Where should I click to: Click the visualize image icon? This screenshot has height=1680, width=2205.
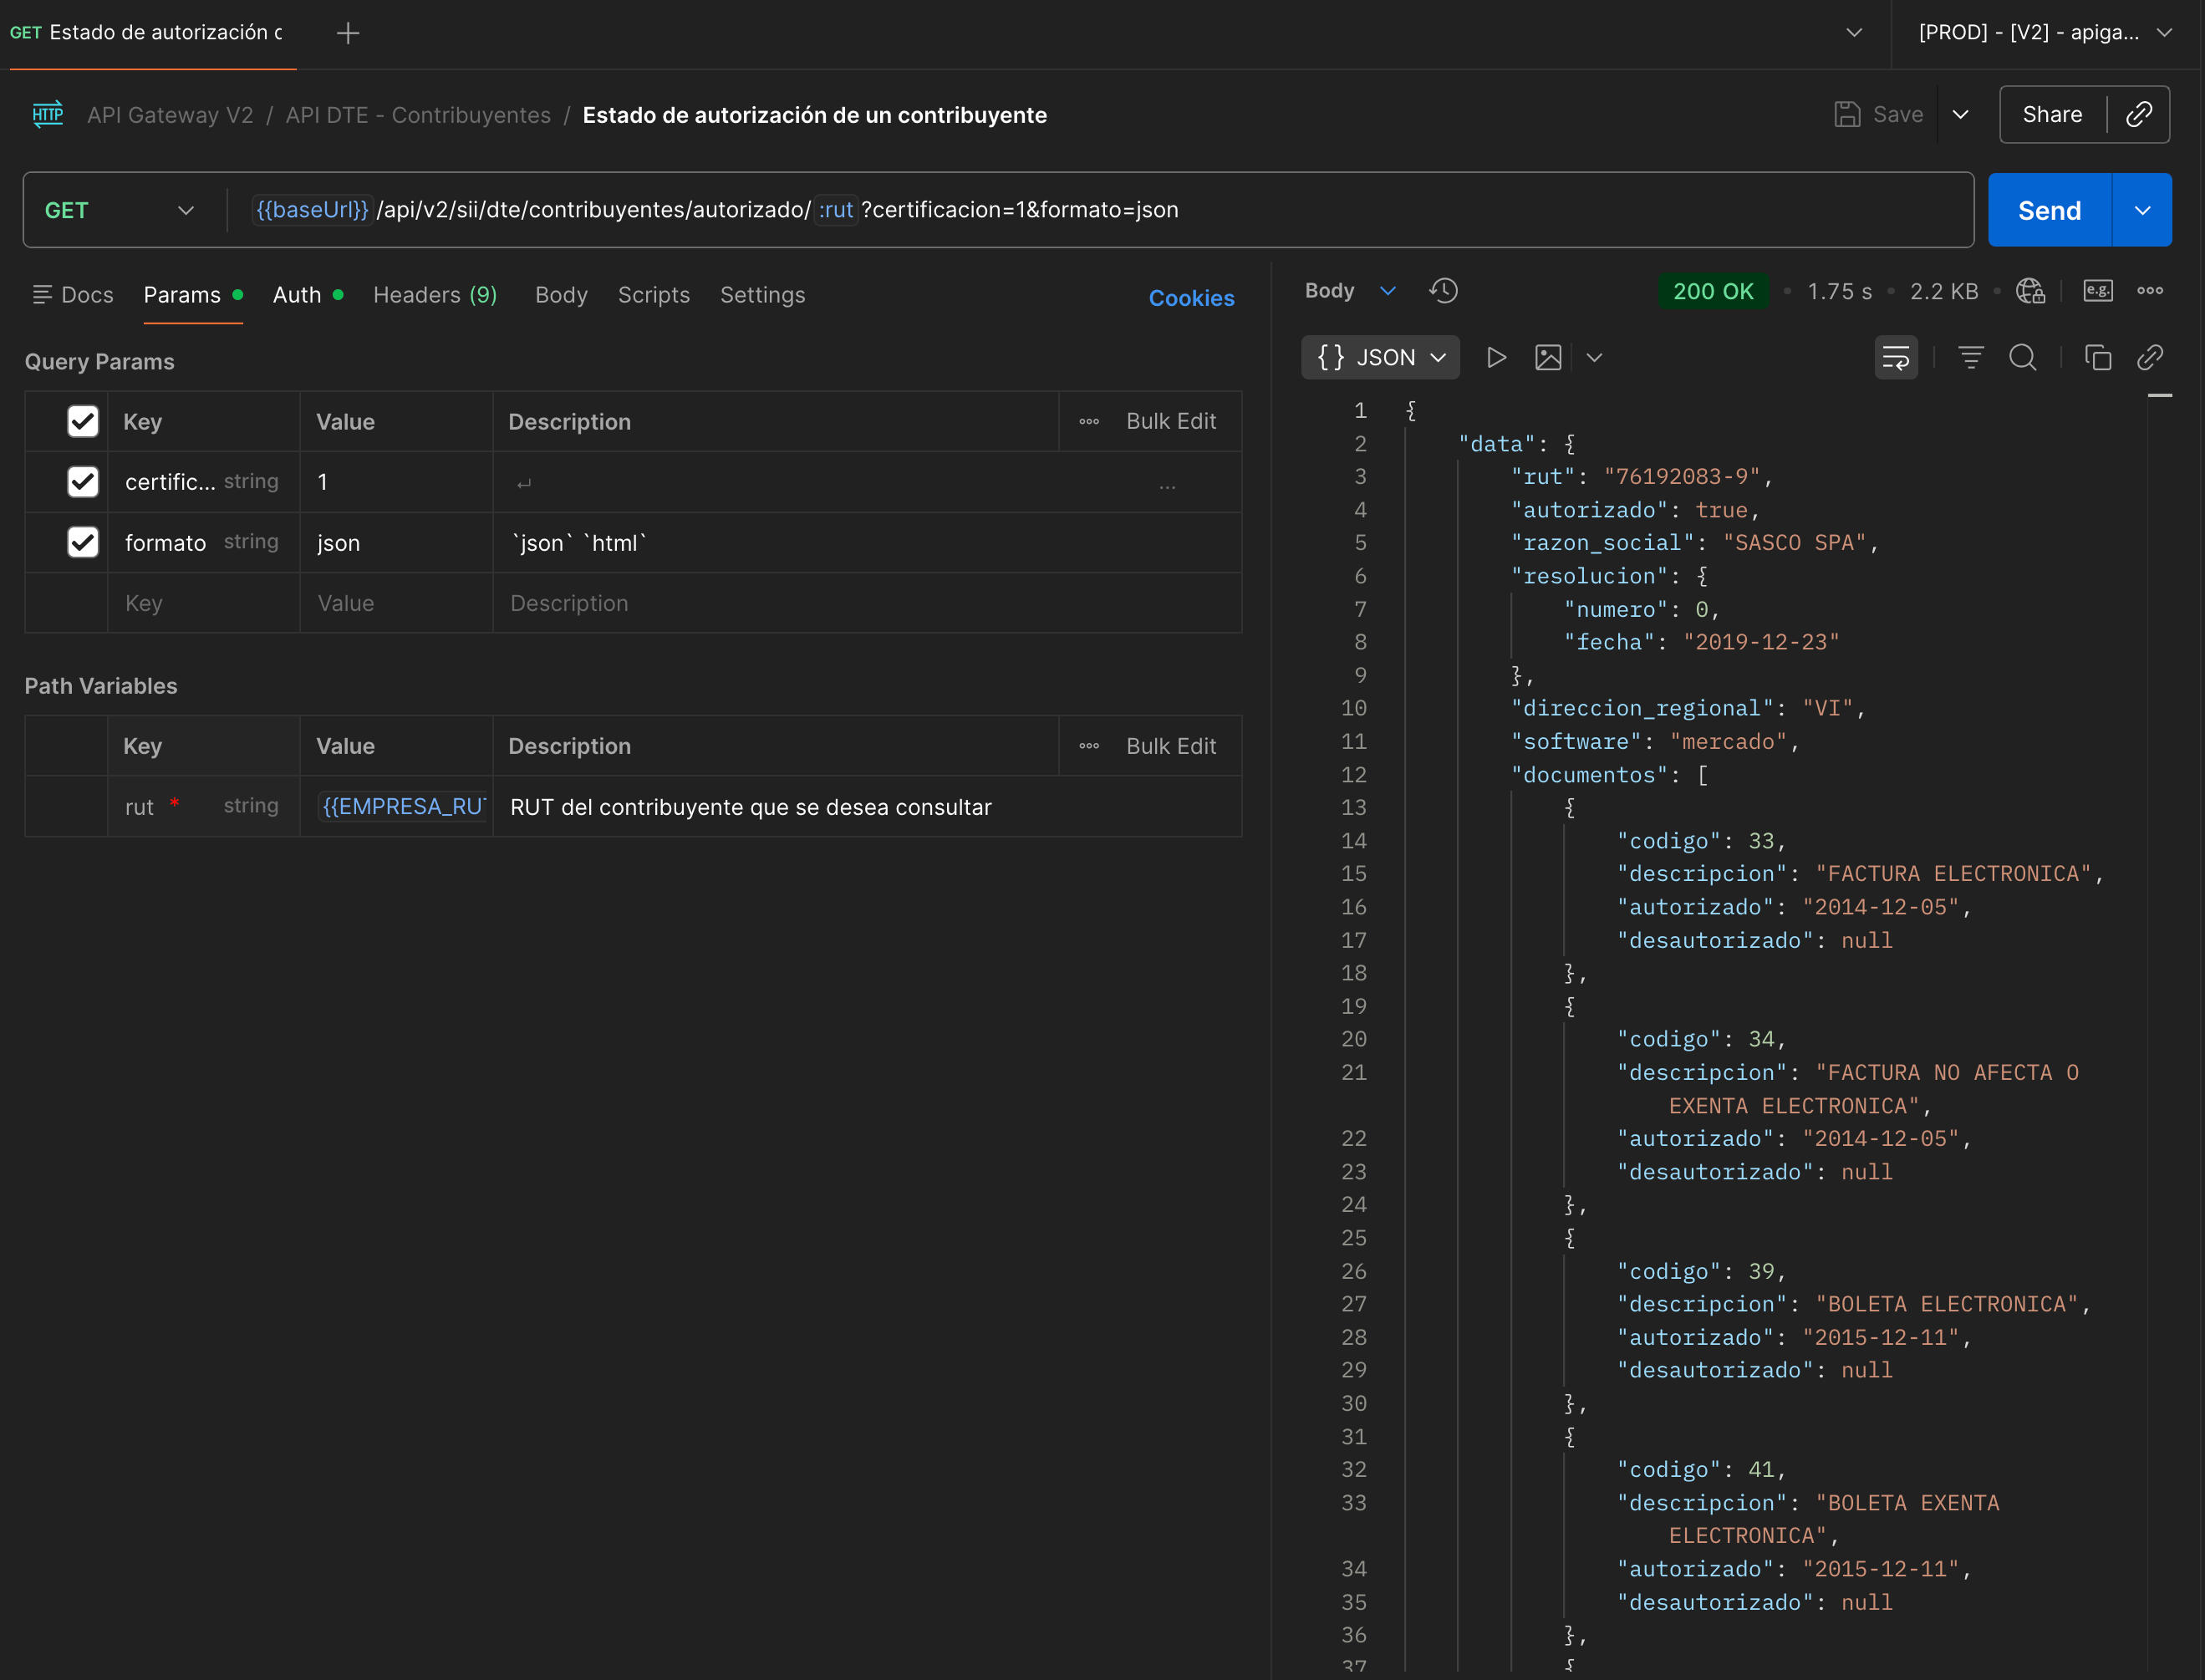1547,357
